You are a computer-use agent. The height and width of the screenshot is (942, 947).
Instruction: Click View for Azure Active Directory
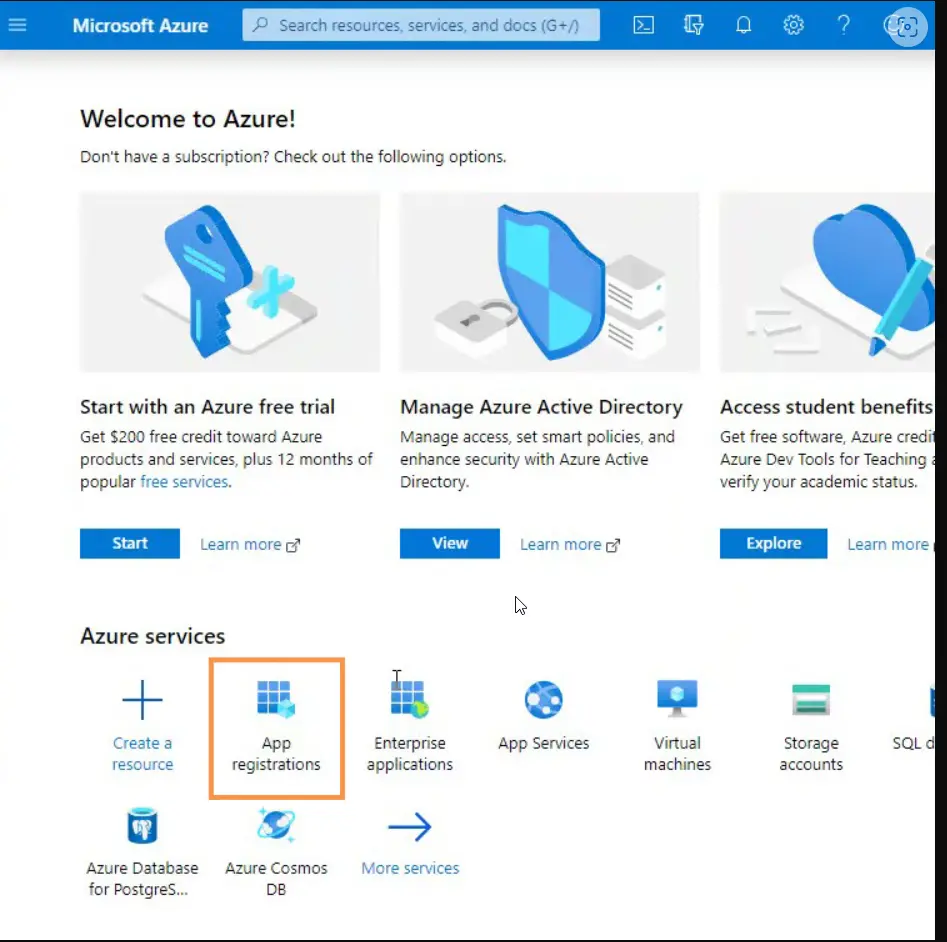[450, 543]
